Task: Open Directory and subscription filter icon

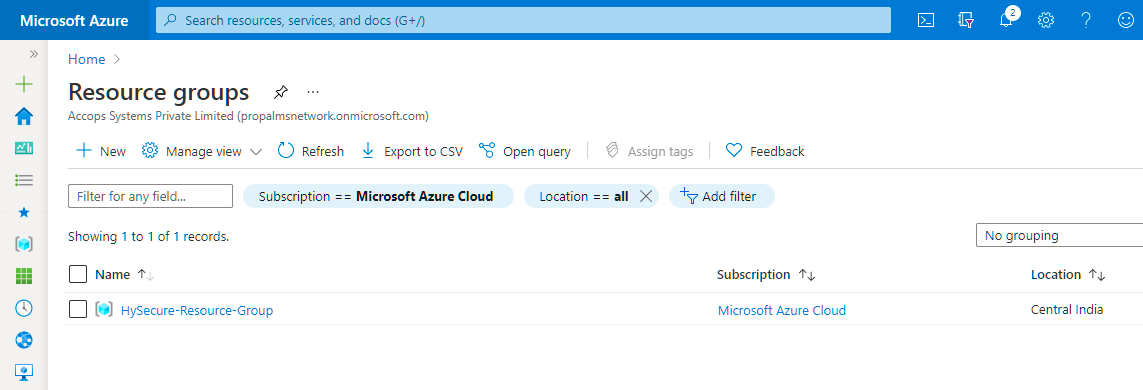Action: (x=966, y=20)
